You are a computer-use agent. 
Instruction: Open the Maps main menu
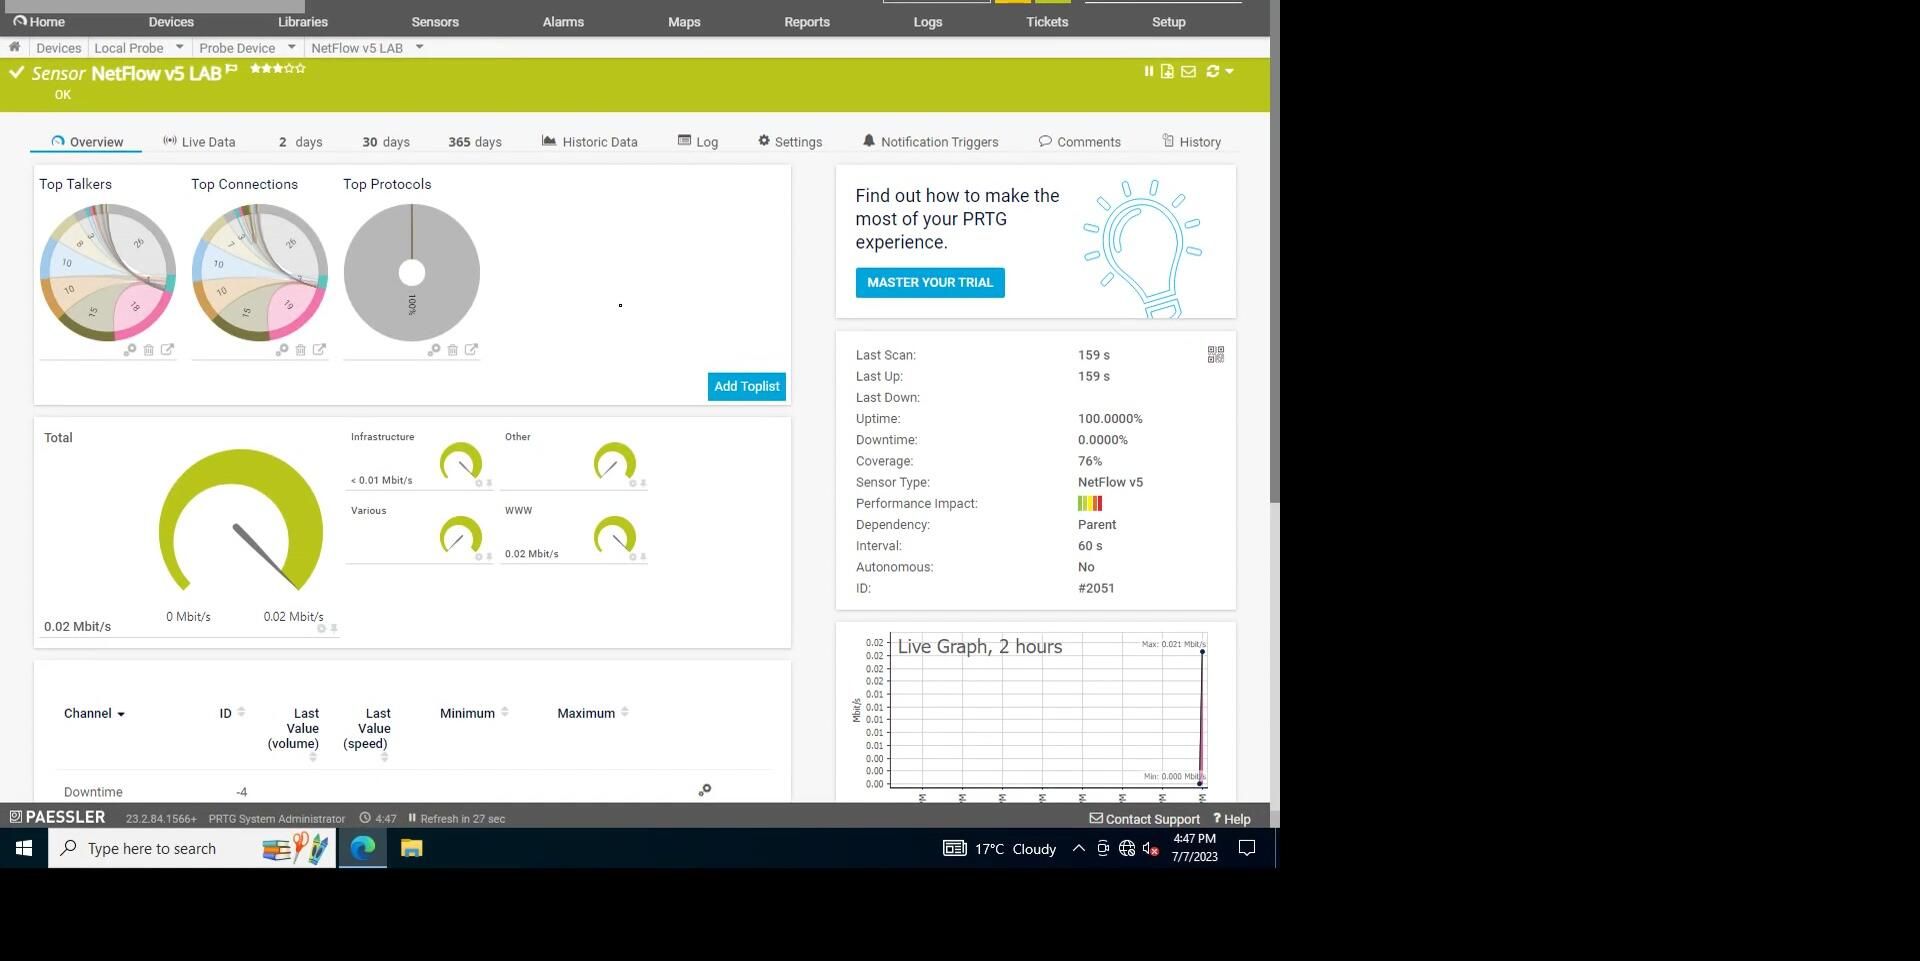coord(684,21)
